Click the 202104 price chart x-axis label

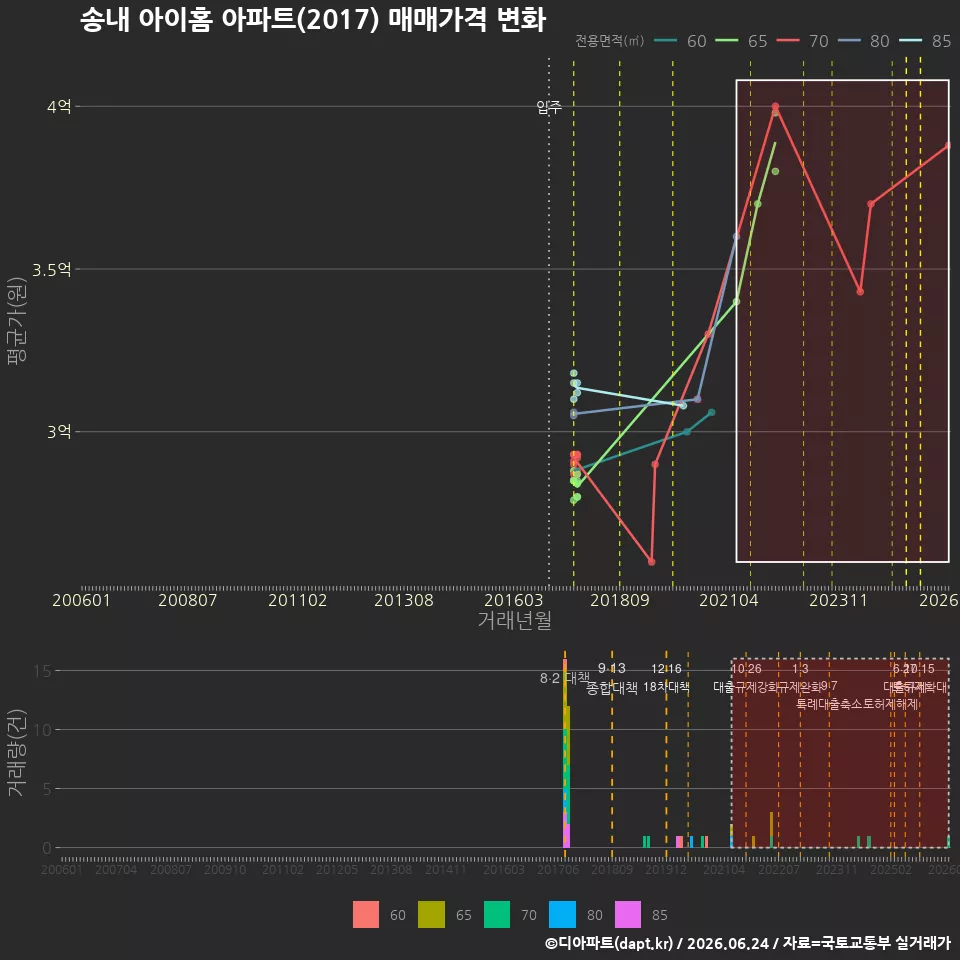point(729,600)
